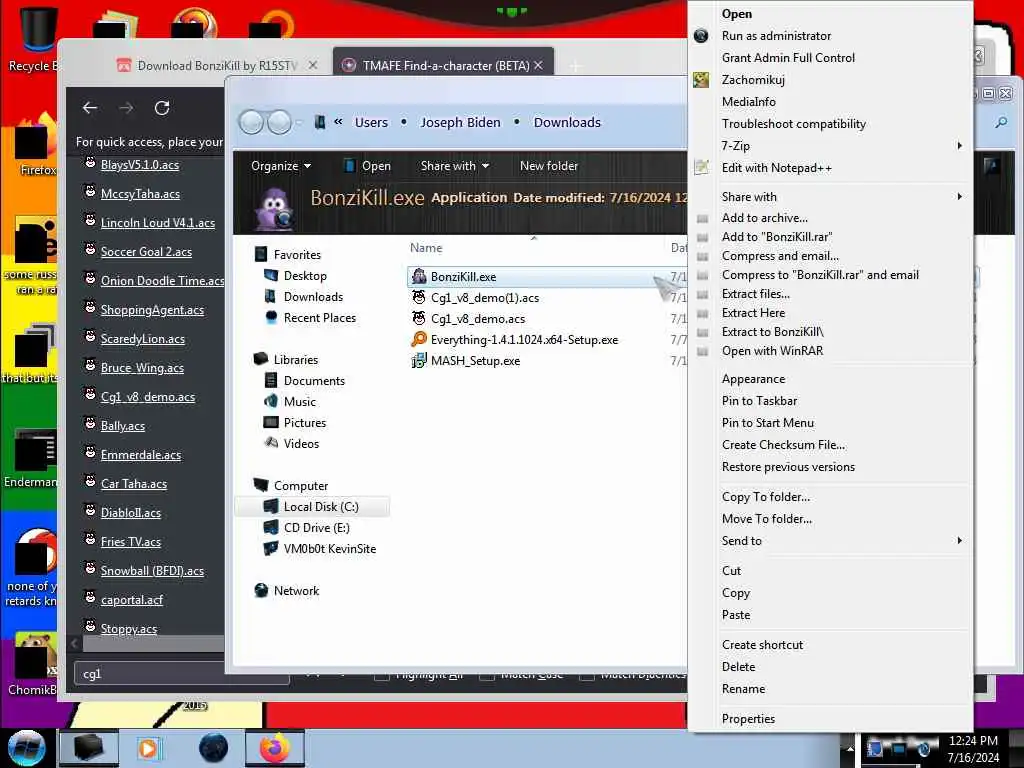Open the ShoppingAgent.acs link
This screenshot has height=768, width=1024.
[x=152, y=310]
